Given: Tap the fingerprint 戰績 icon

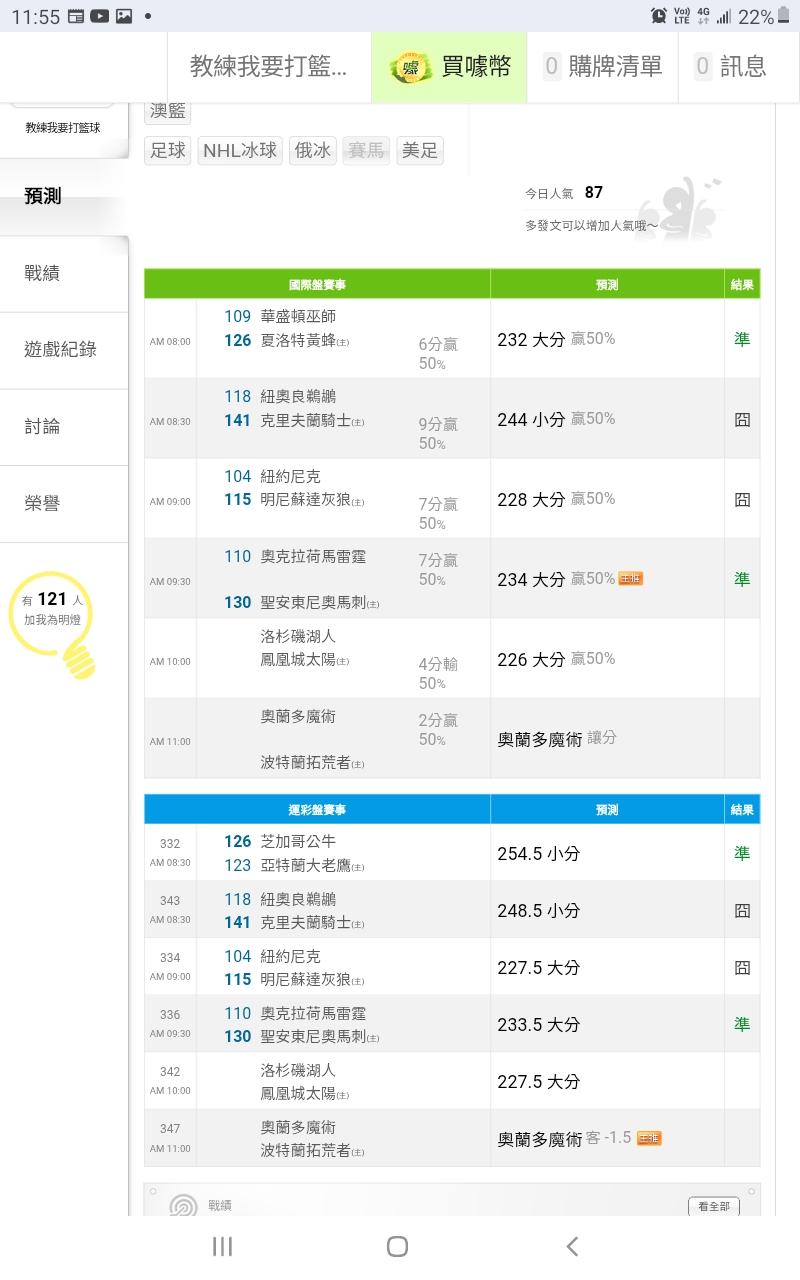Looking at the screenshot, I should pos(183,1206).
